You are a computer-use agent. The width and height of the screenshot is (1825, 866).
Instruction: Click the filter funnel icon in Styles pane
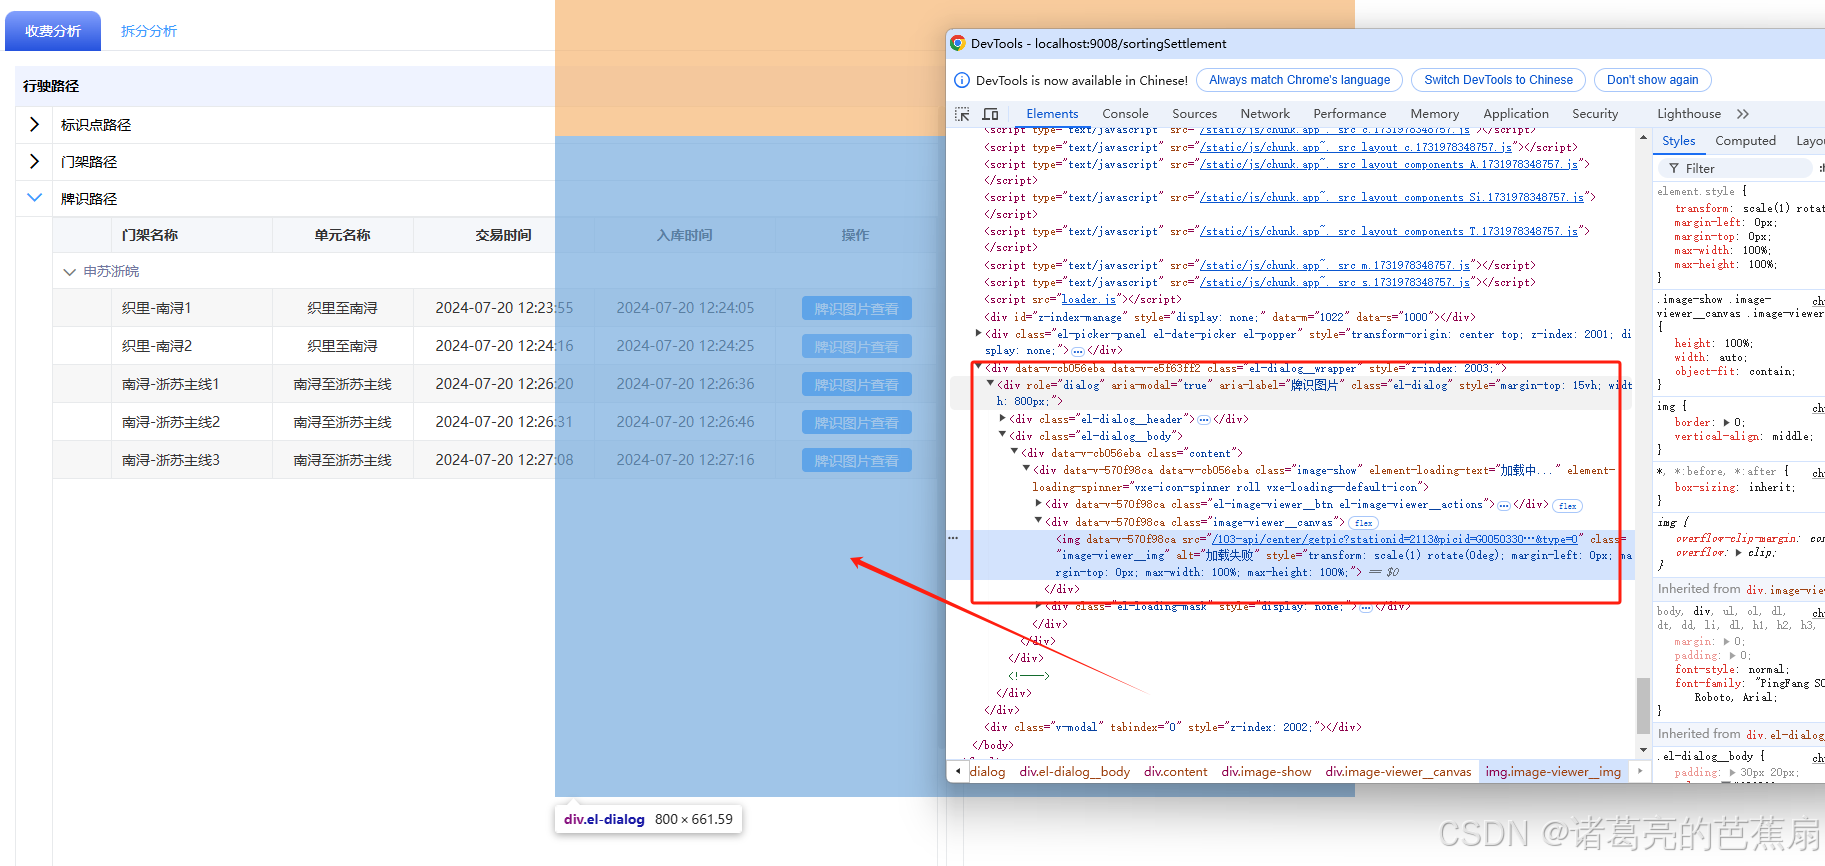coord(1672,169)
